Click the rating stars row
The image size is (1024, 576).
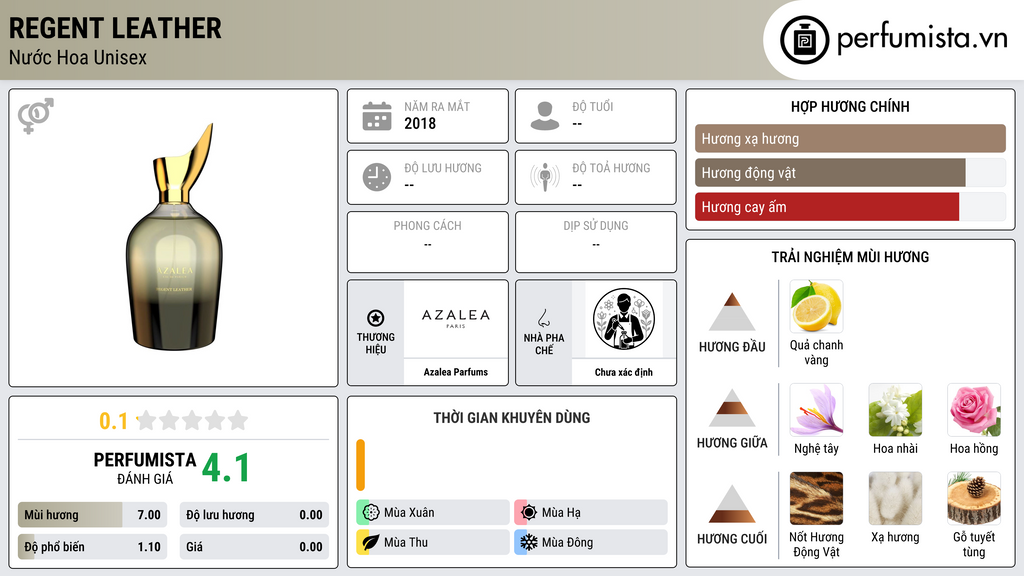coord(192,420)
